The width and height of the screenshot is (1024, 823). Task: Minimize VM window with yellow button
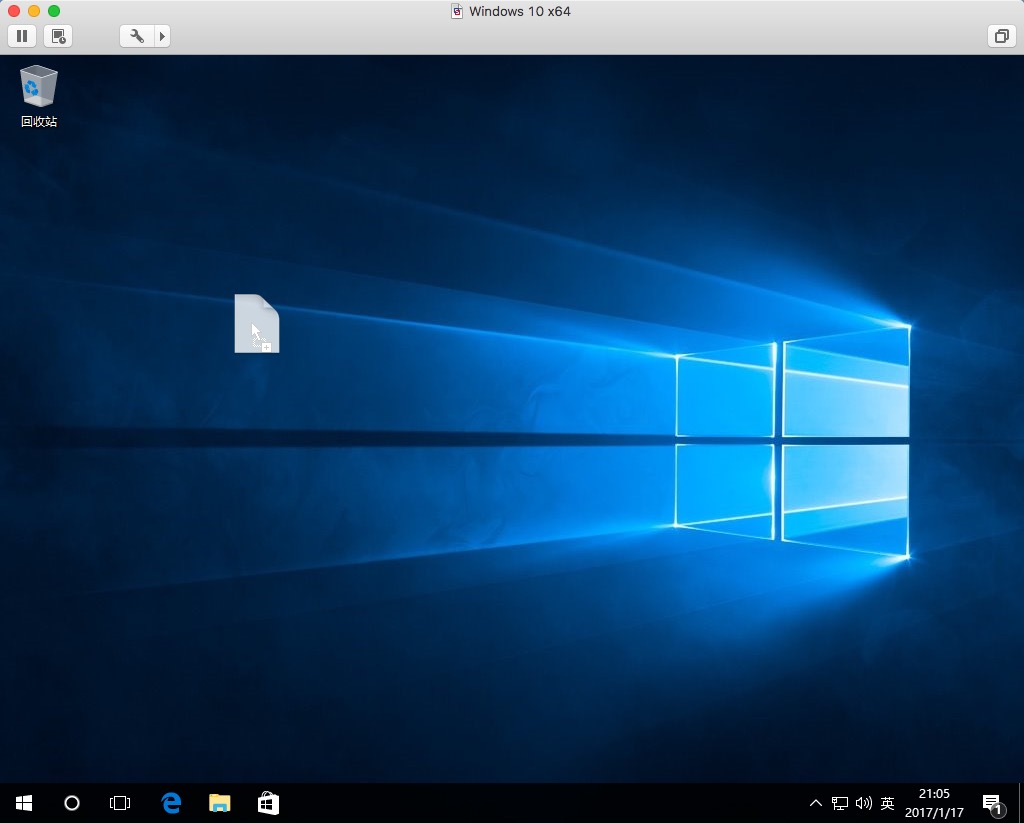pyautogui.click(x=34, y=11)
